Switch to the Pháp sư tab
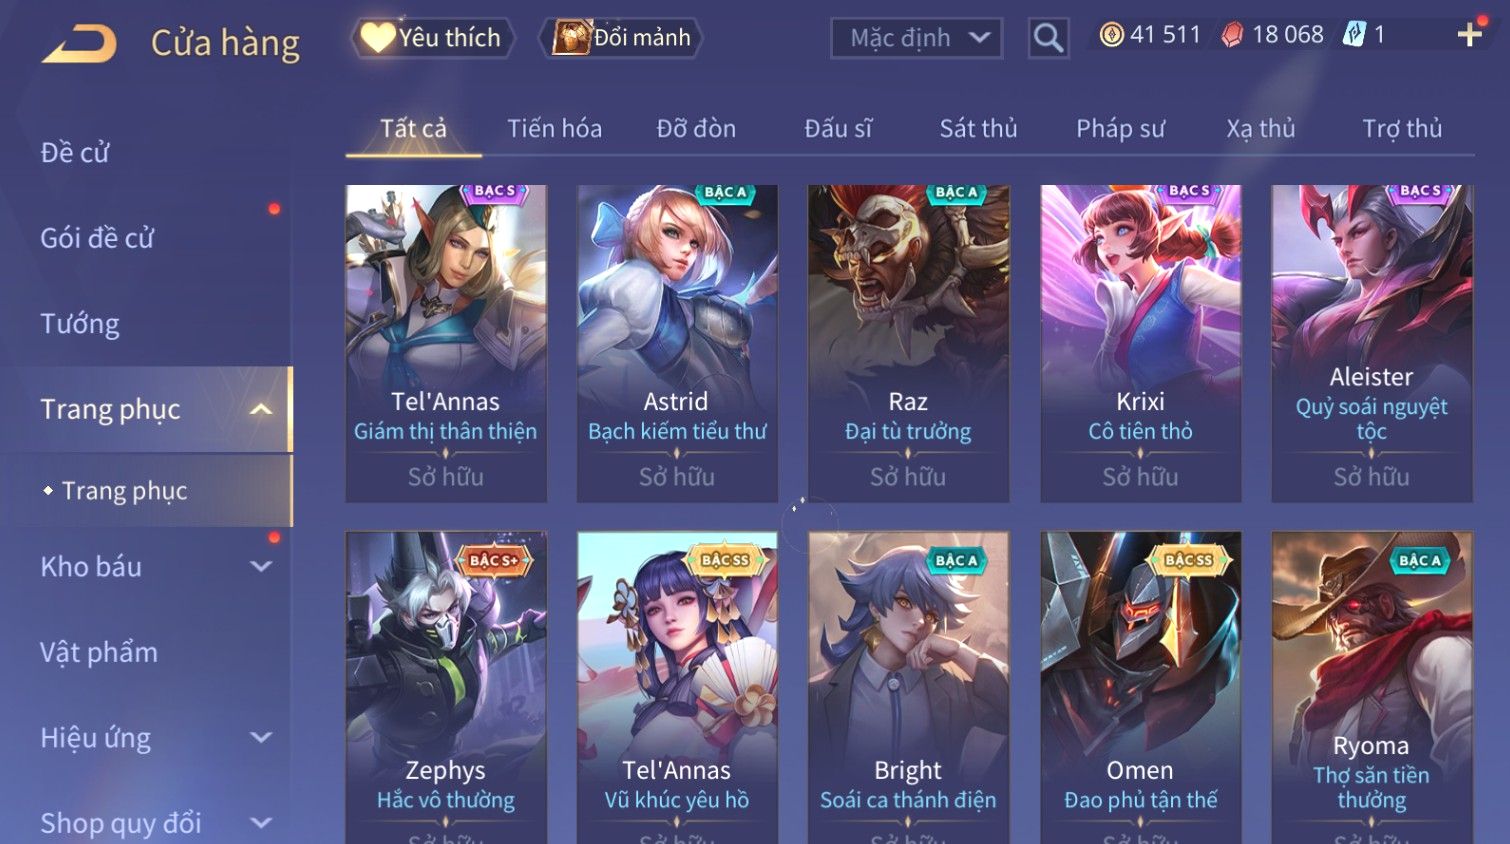 click(1120, 128)
